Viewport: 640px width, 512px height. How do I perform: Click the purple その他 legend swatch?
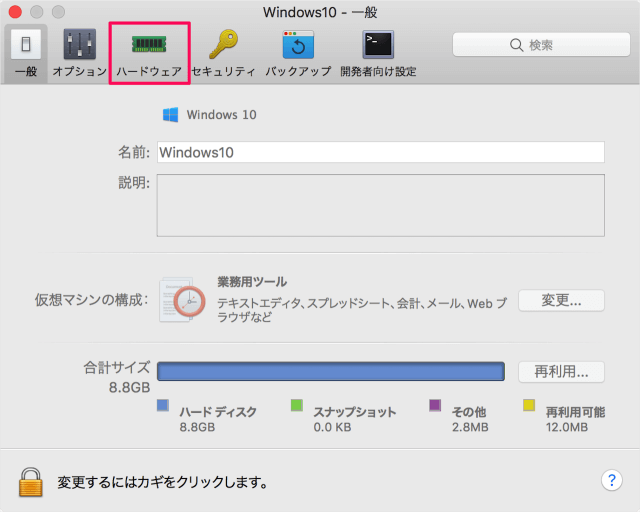(x=435, y=405)
